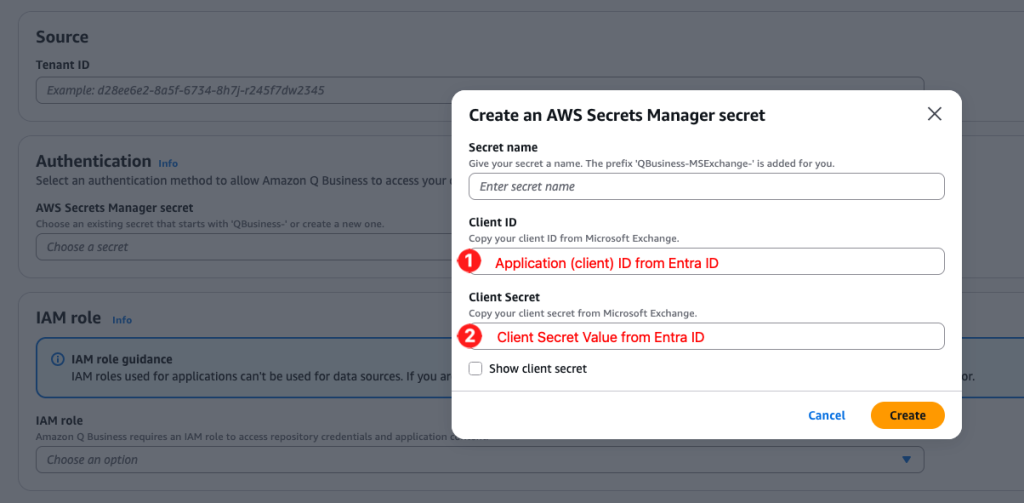
Task: Cancel the secret creation dialog
Action: [x=826, y=415]
